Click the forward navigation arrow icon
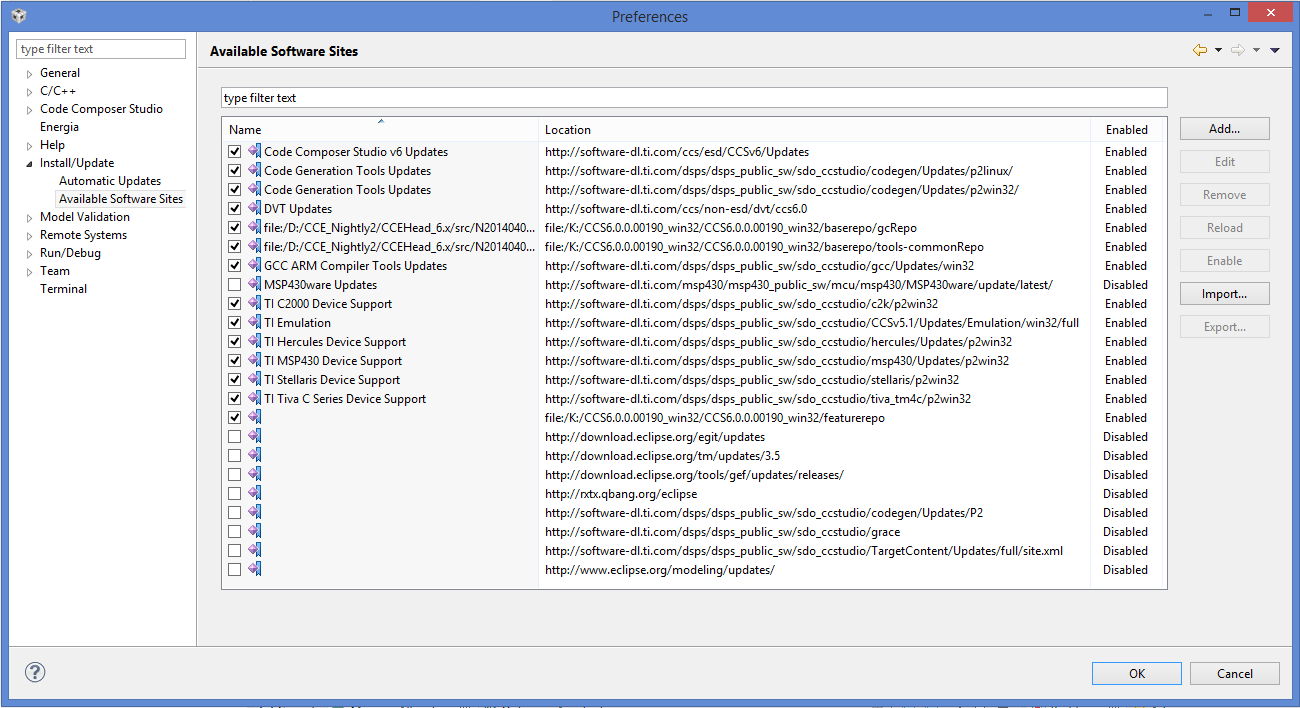1300x708 pixels. coord(1238,50)
